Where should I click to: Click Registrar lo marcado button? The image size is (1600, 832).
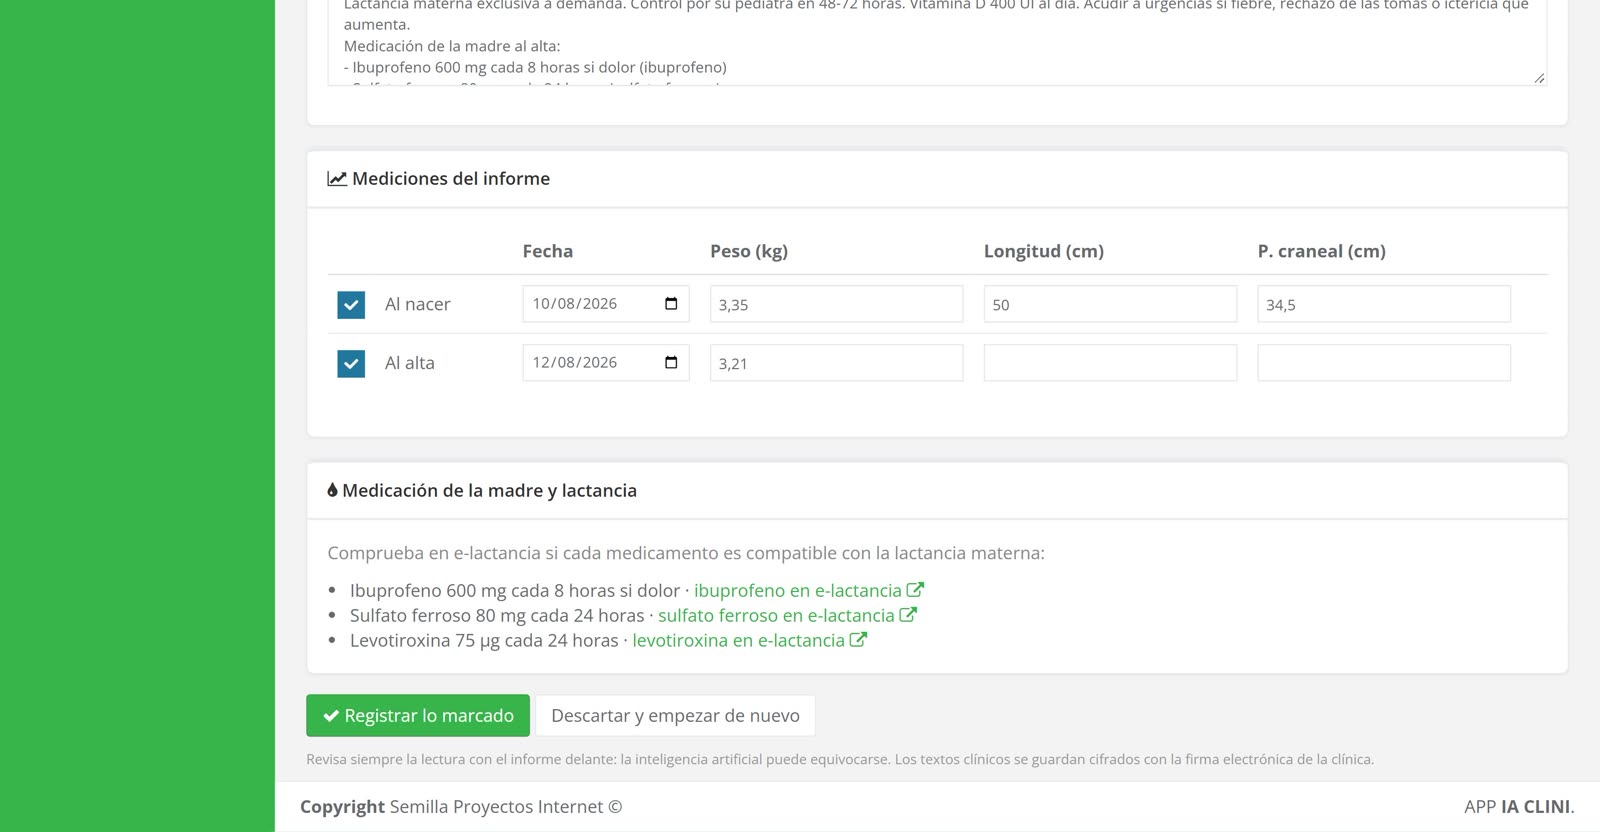[418, 716]
